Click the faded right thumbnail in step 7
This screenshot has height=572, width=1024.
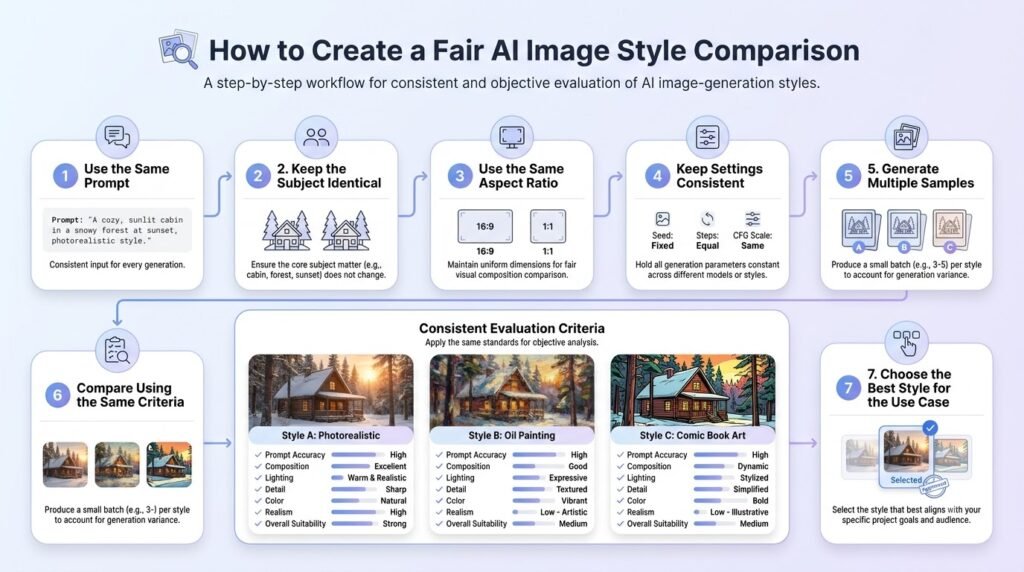click(952, 455)
